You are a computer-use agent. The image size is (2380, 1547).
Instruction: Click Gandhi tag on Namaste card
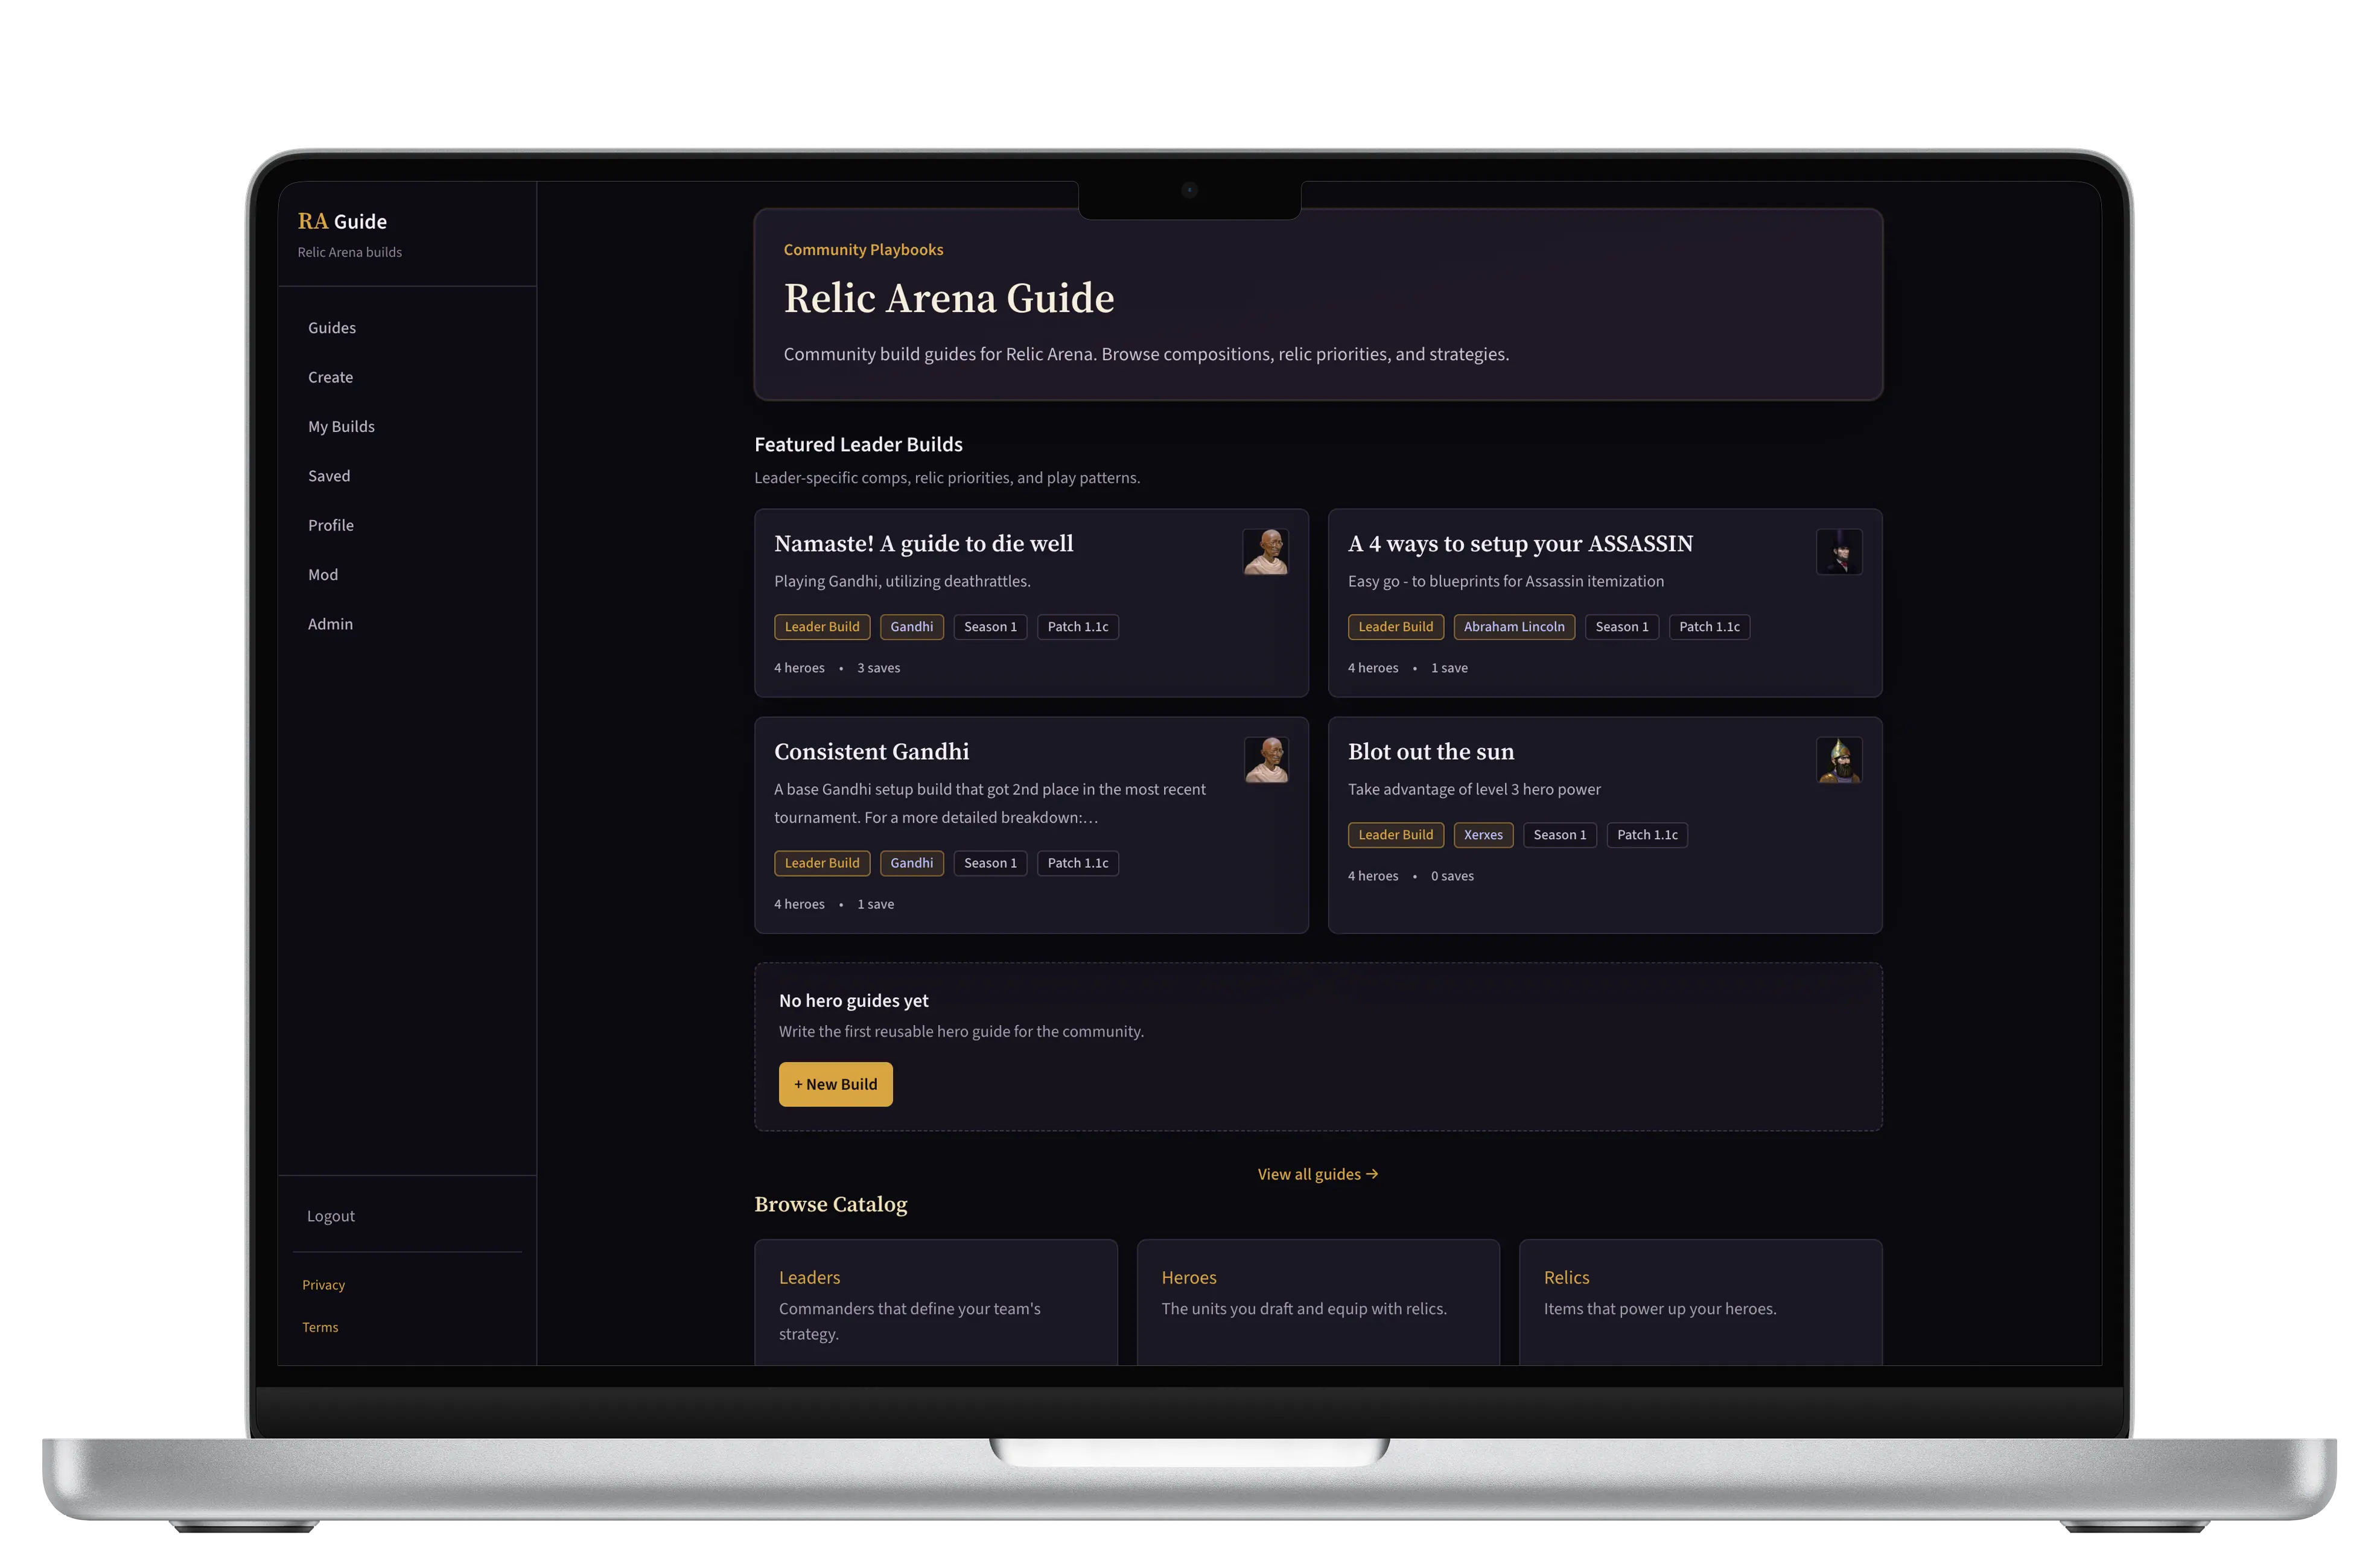pyautogui.click(x=912, y=627)
